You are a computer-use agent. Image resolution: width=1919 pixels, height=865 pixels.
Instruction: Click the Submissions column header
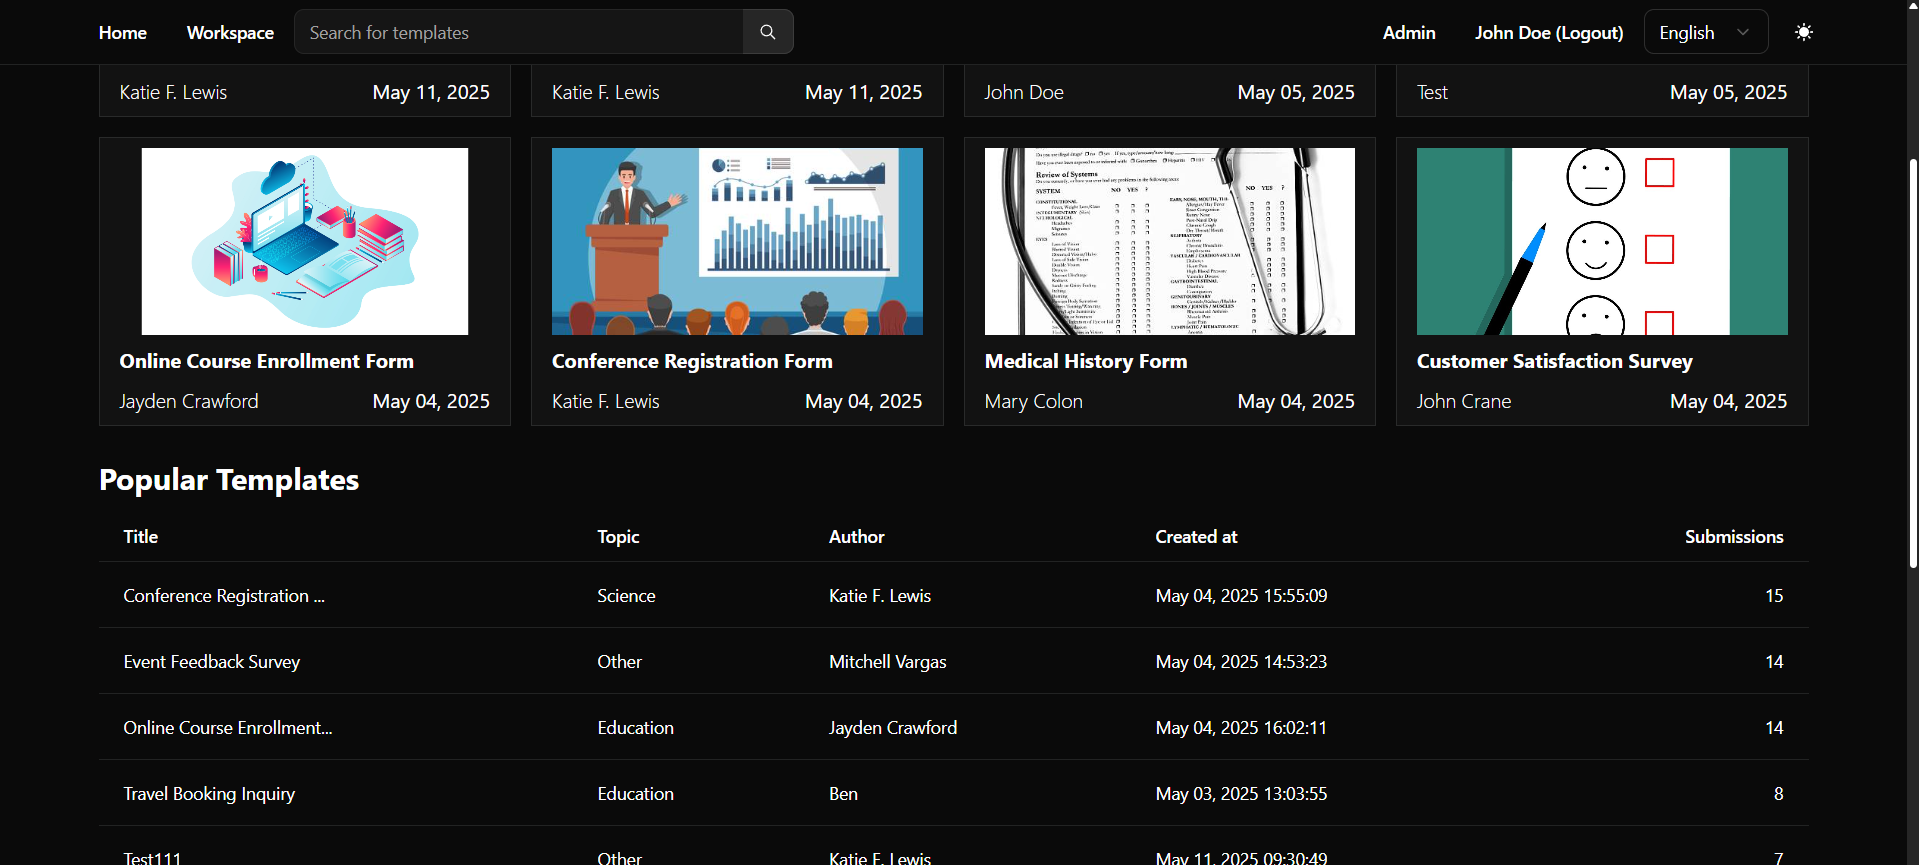click(1734, 537)
